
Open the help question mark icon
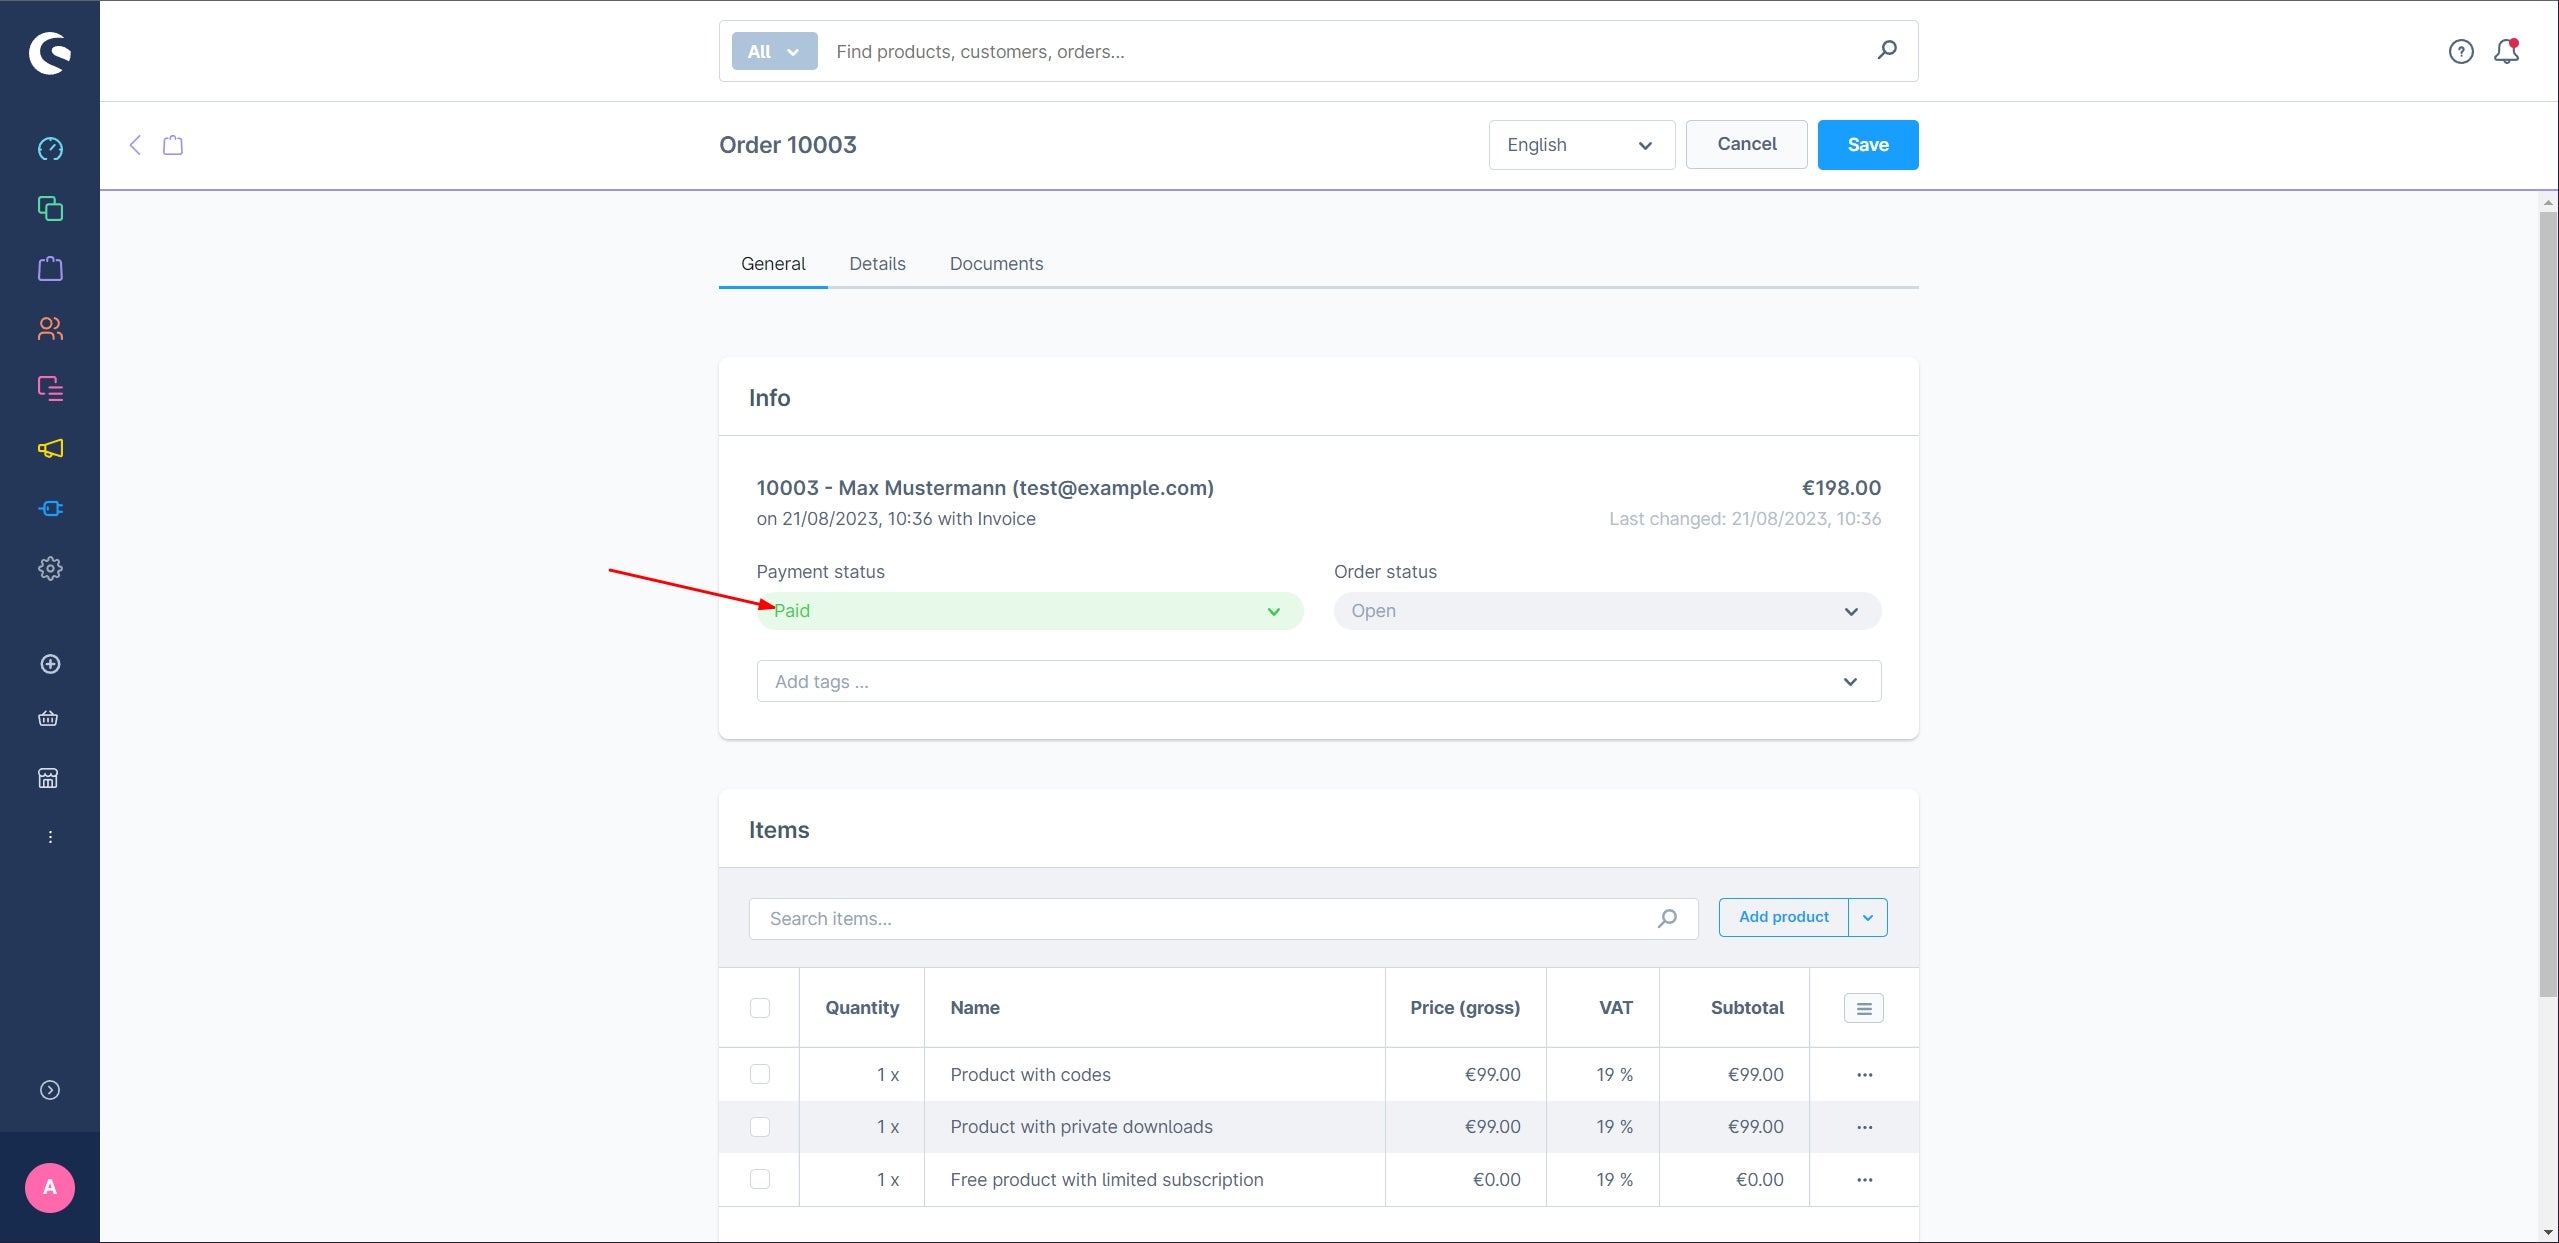coord(2461,52)
